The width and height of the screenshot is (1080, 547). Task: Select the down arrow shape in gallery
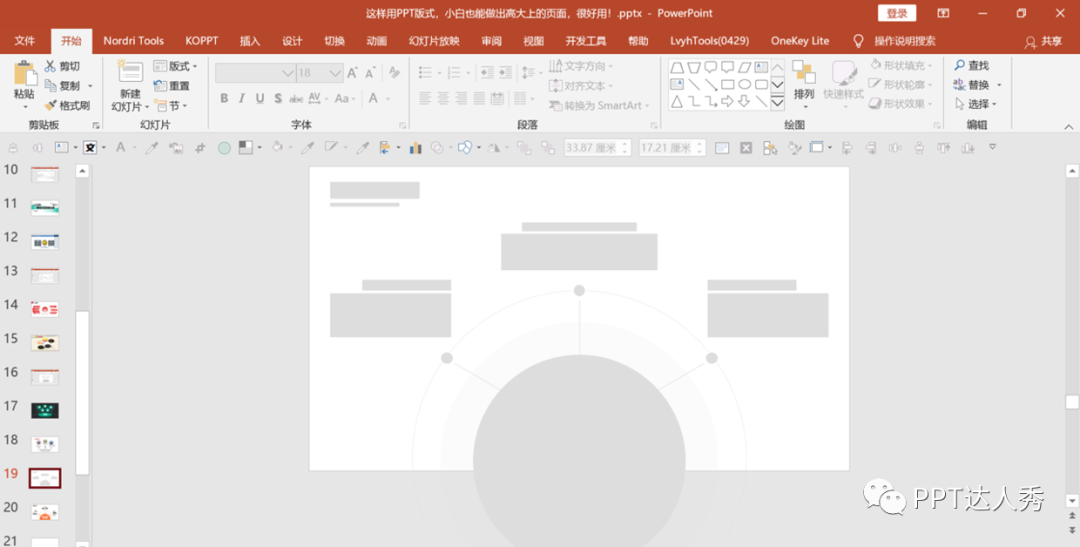pyautogui.click(x=744, y=101)
